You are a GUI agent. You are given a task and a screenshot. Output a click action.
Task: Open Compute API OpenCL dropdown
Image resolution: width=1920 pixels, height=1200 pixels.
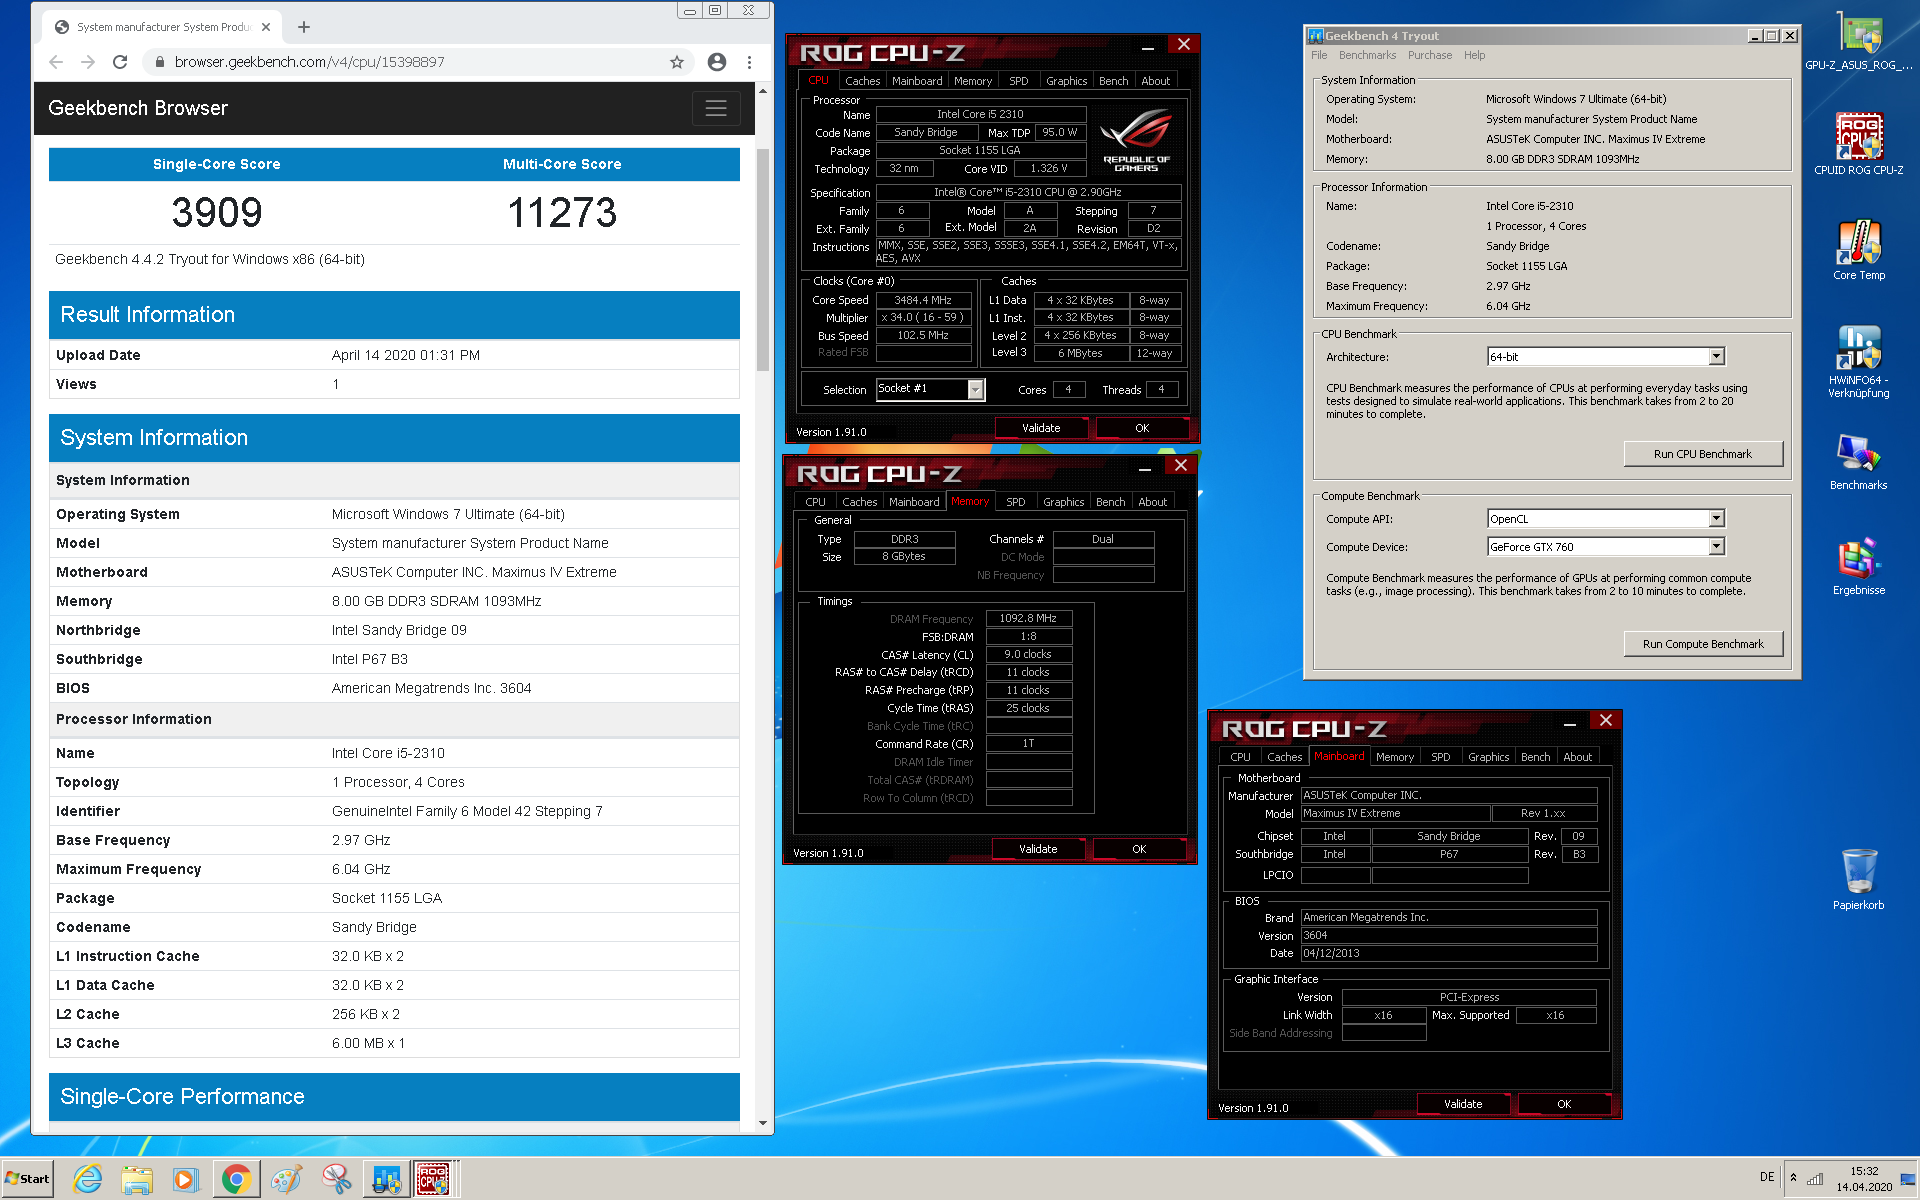(1716, 519)
